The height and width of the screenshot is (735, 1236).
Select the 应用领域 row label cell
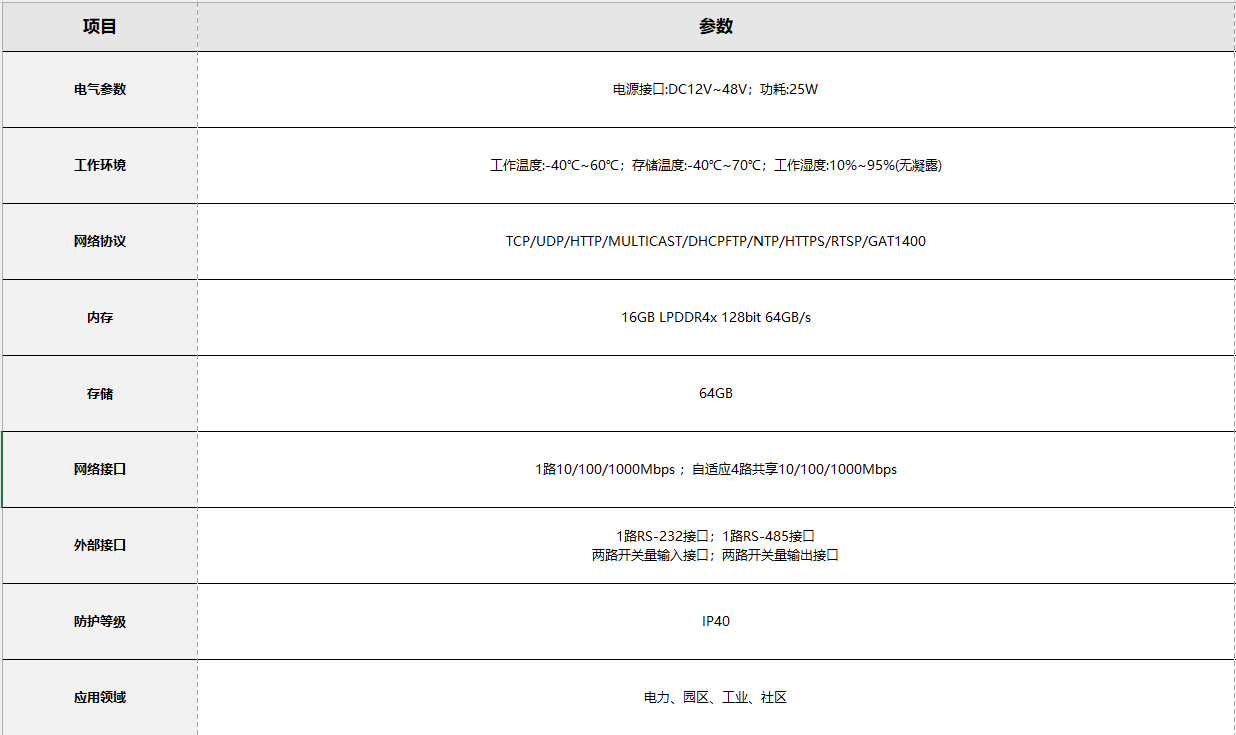(x=100, y=697)
